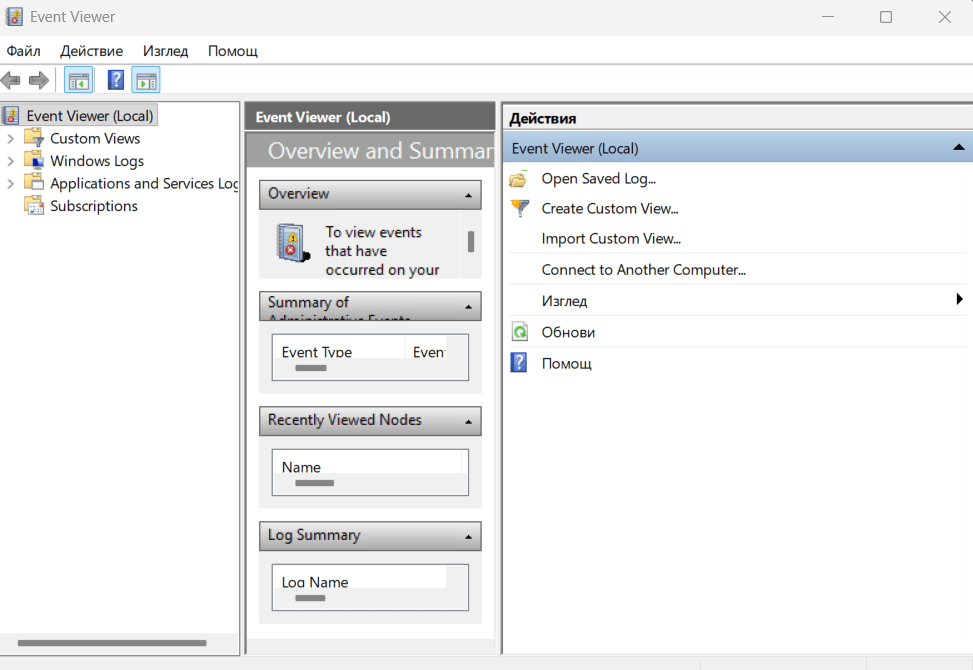
Task: Collapse Summary of Administrative Events section
Action: 469,306
